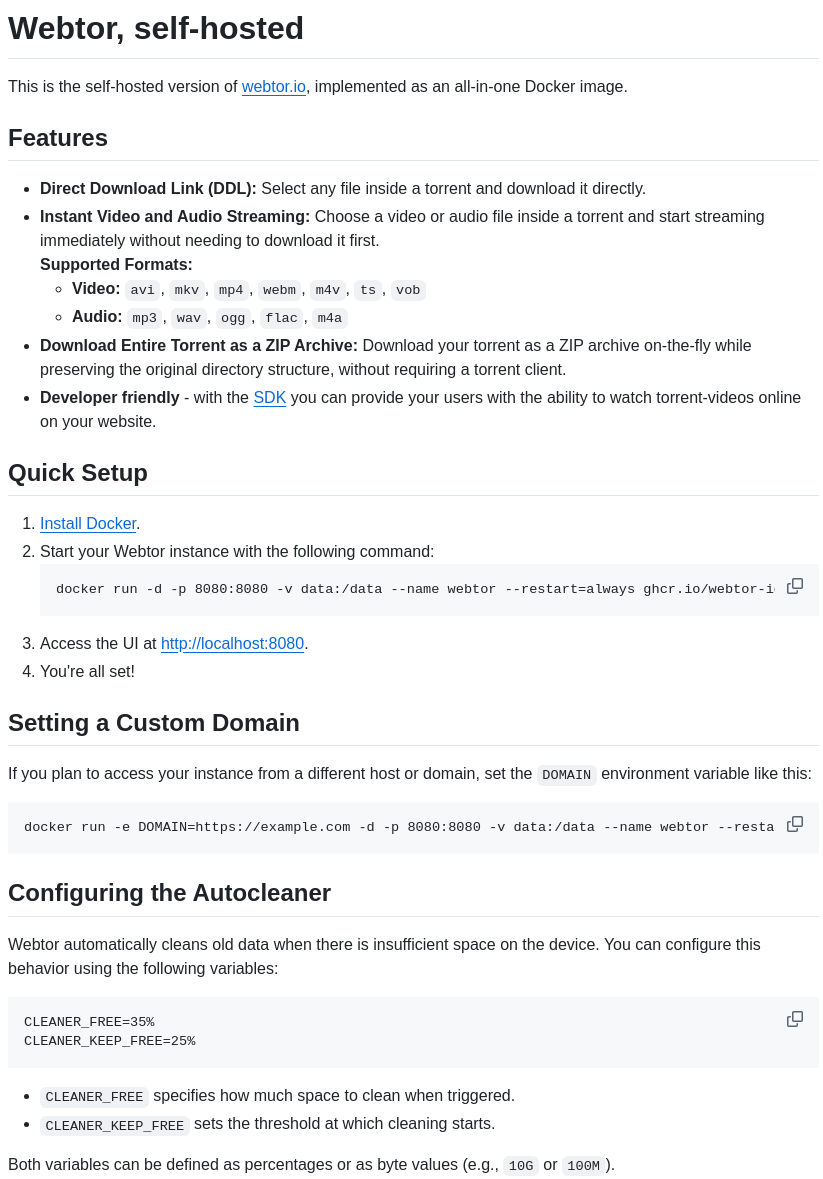Click the Features section heading
Screen dimensions: 823x1179
57,138
